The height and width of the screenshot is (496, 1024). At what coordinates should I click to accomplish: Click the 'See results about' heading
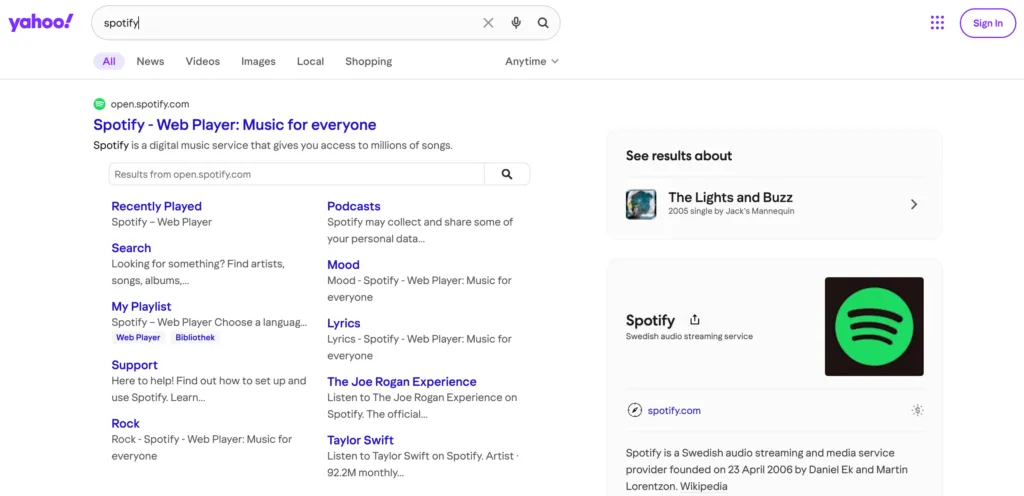679,156
